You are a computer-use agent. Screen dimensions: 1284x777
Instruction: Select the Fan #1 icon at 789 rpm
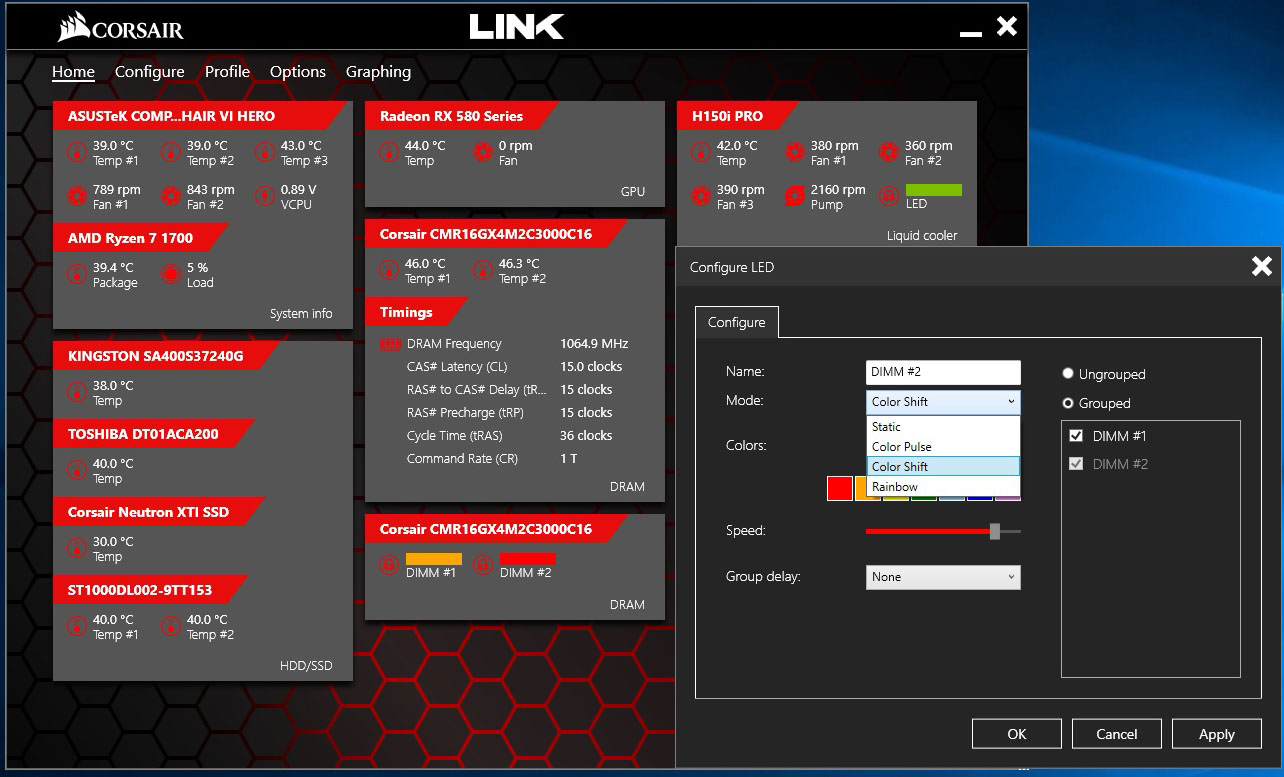[77, 196]
